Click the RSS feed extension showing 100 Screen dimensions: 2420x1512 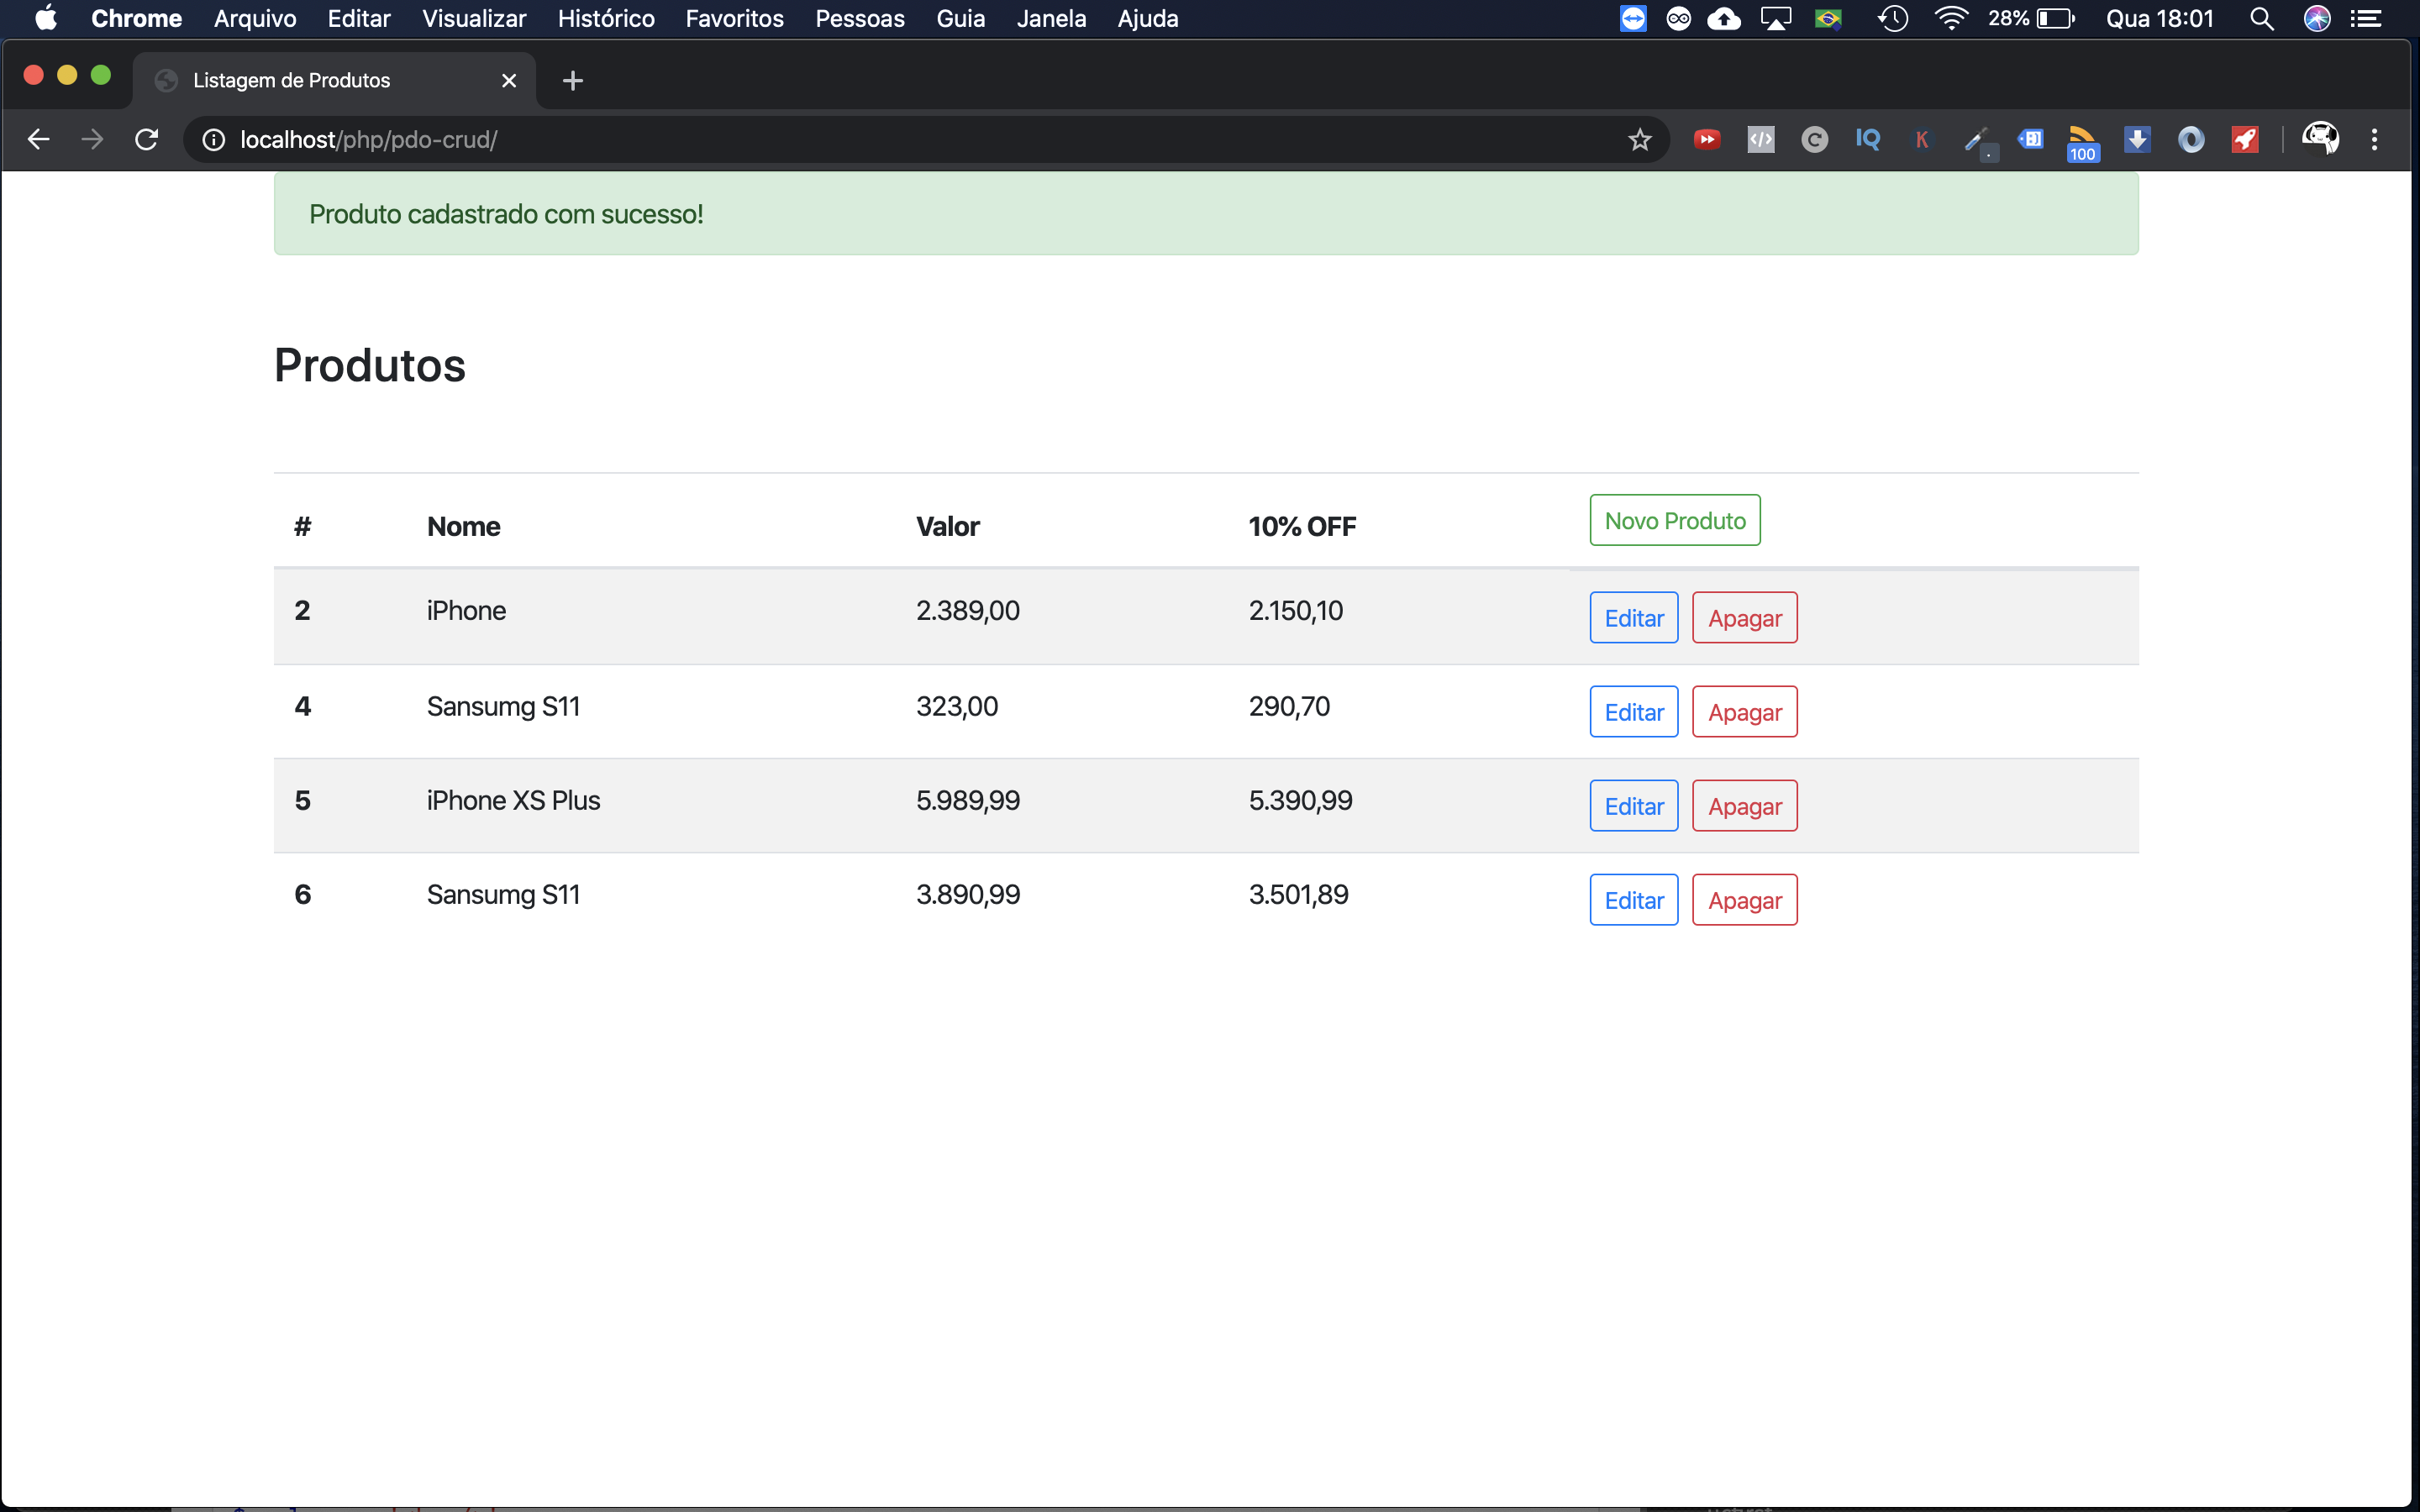(2082, 140)
